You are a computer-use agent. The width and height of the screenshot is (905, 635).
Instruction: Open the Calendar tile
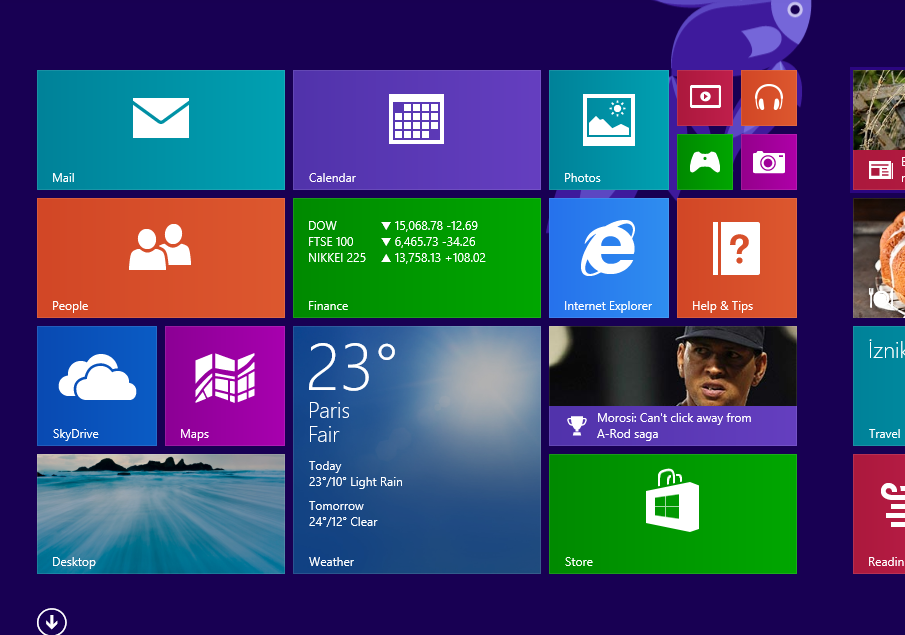[417, 130]
